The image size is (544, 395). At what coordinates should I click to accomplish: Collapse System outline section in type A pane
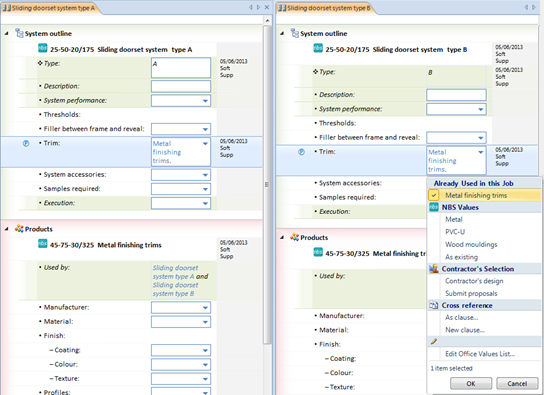7,34
